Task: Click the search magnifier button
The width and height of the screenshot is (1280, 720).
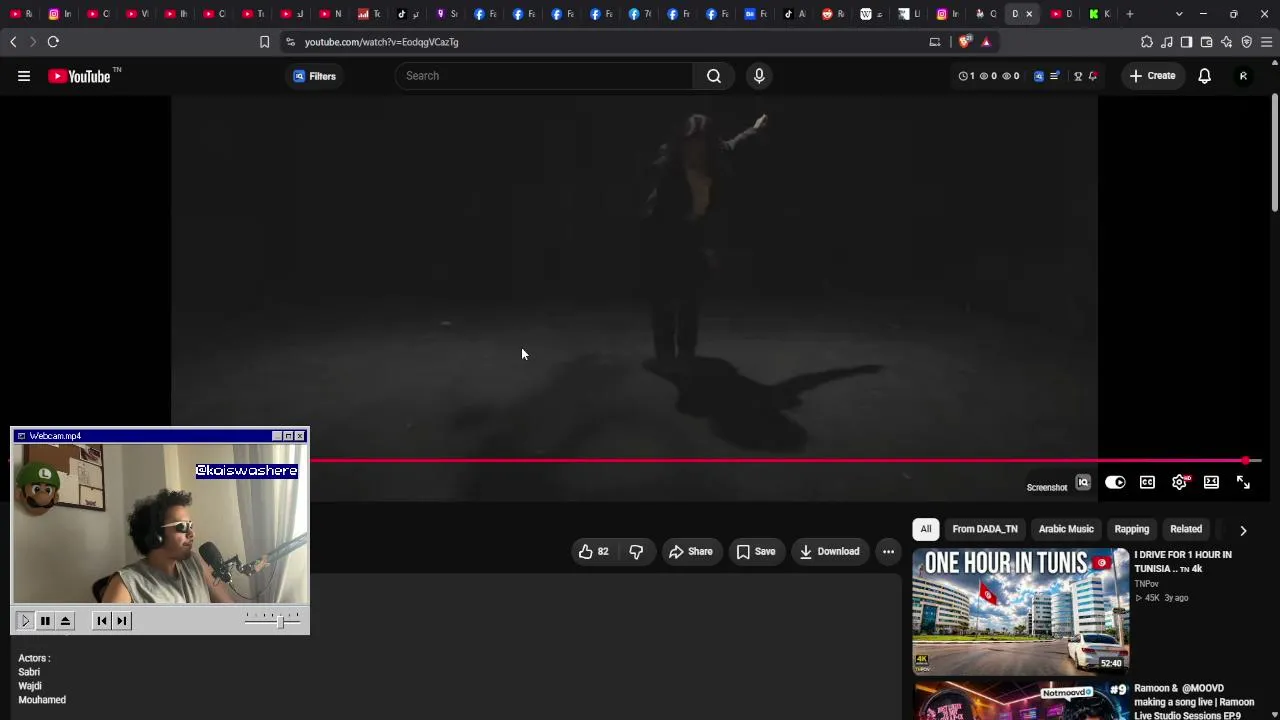Action: pyautogui.click(x=714, y=76)
